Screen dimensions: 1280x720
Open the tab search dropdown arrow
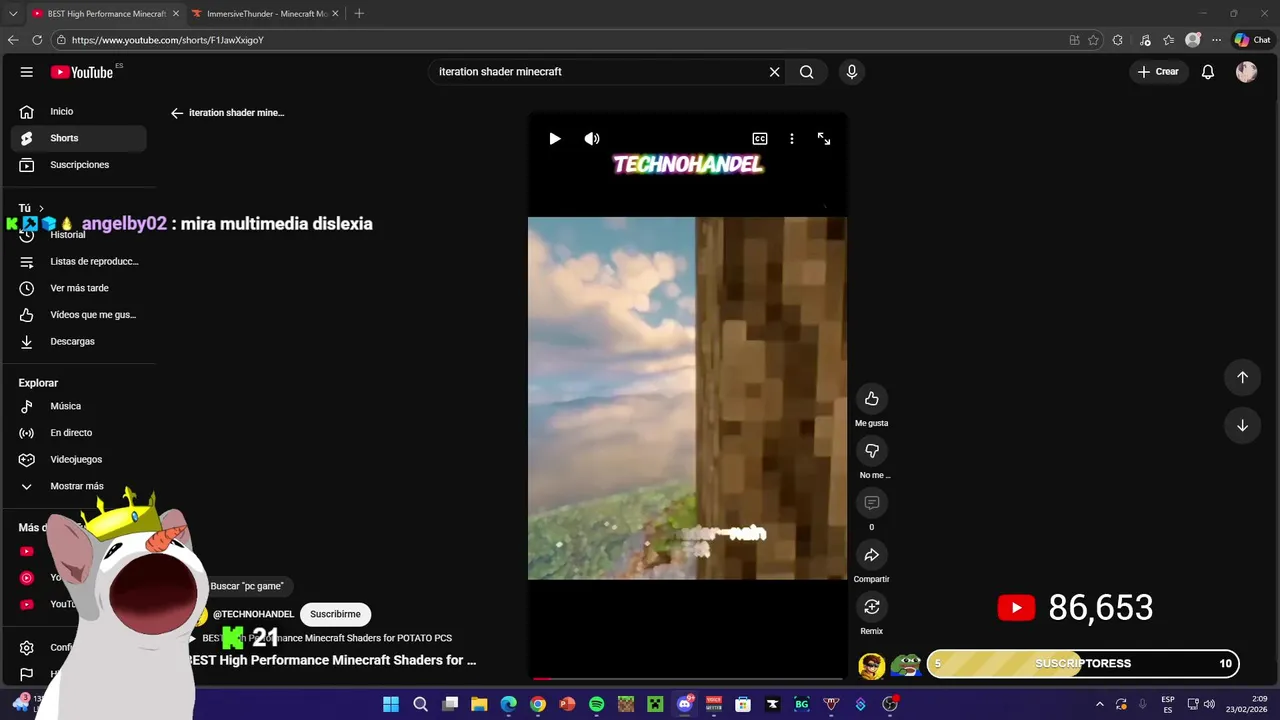[13, 14]
